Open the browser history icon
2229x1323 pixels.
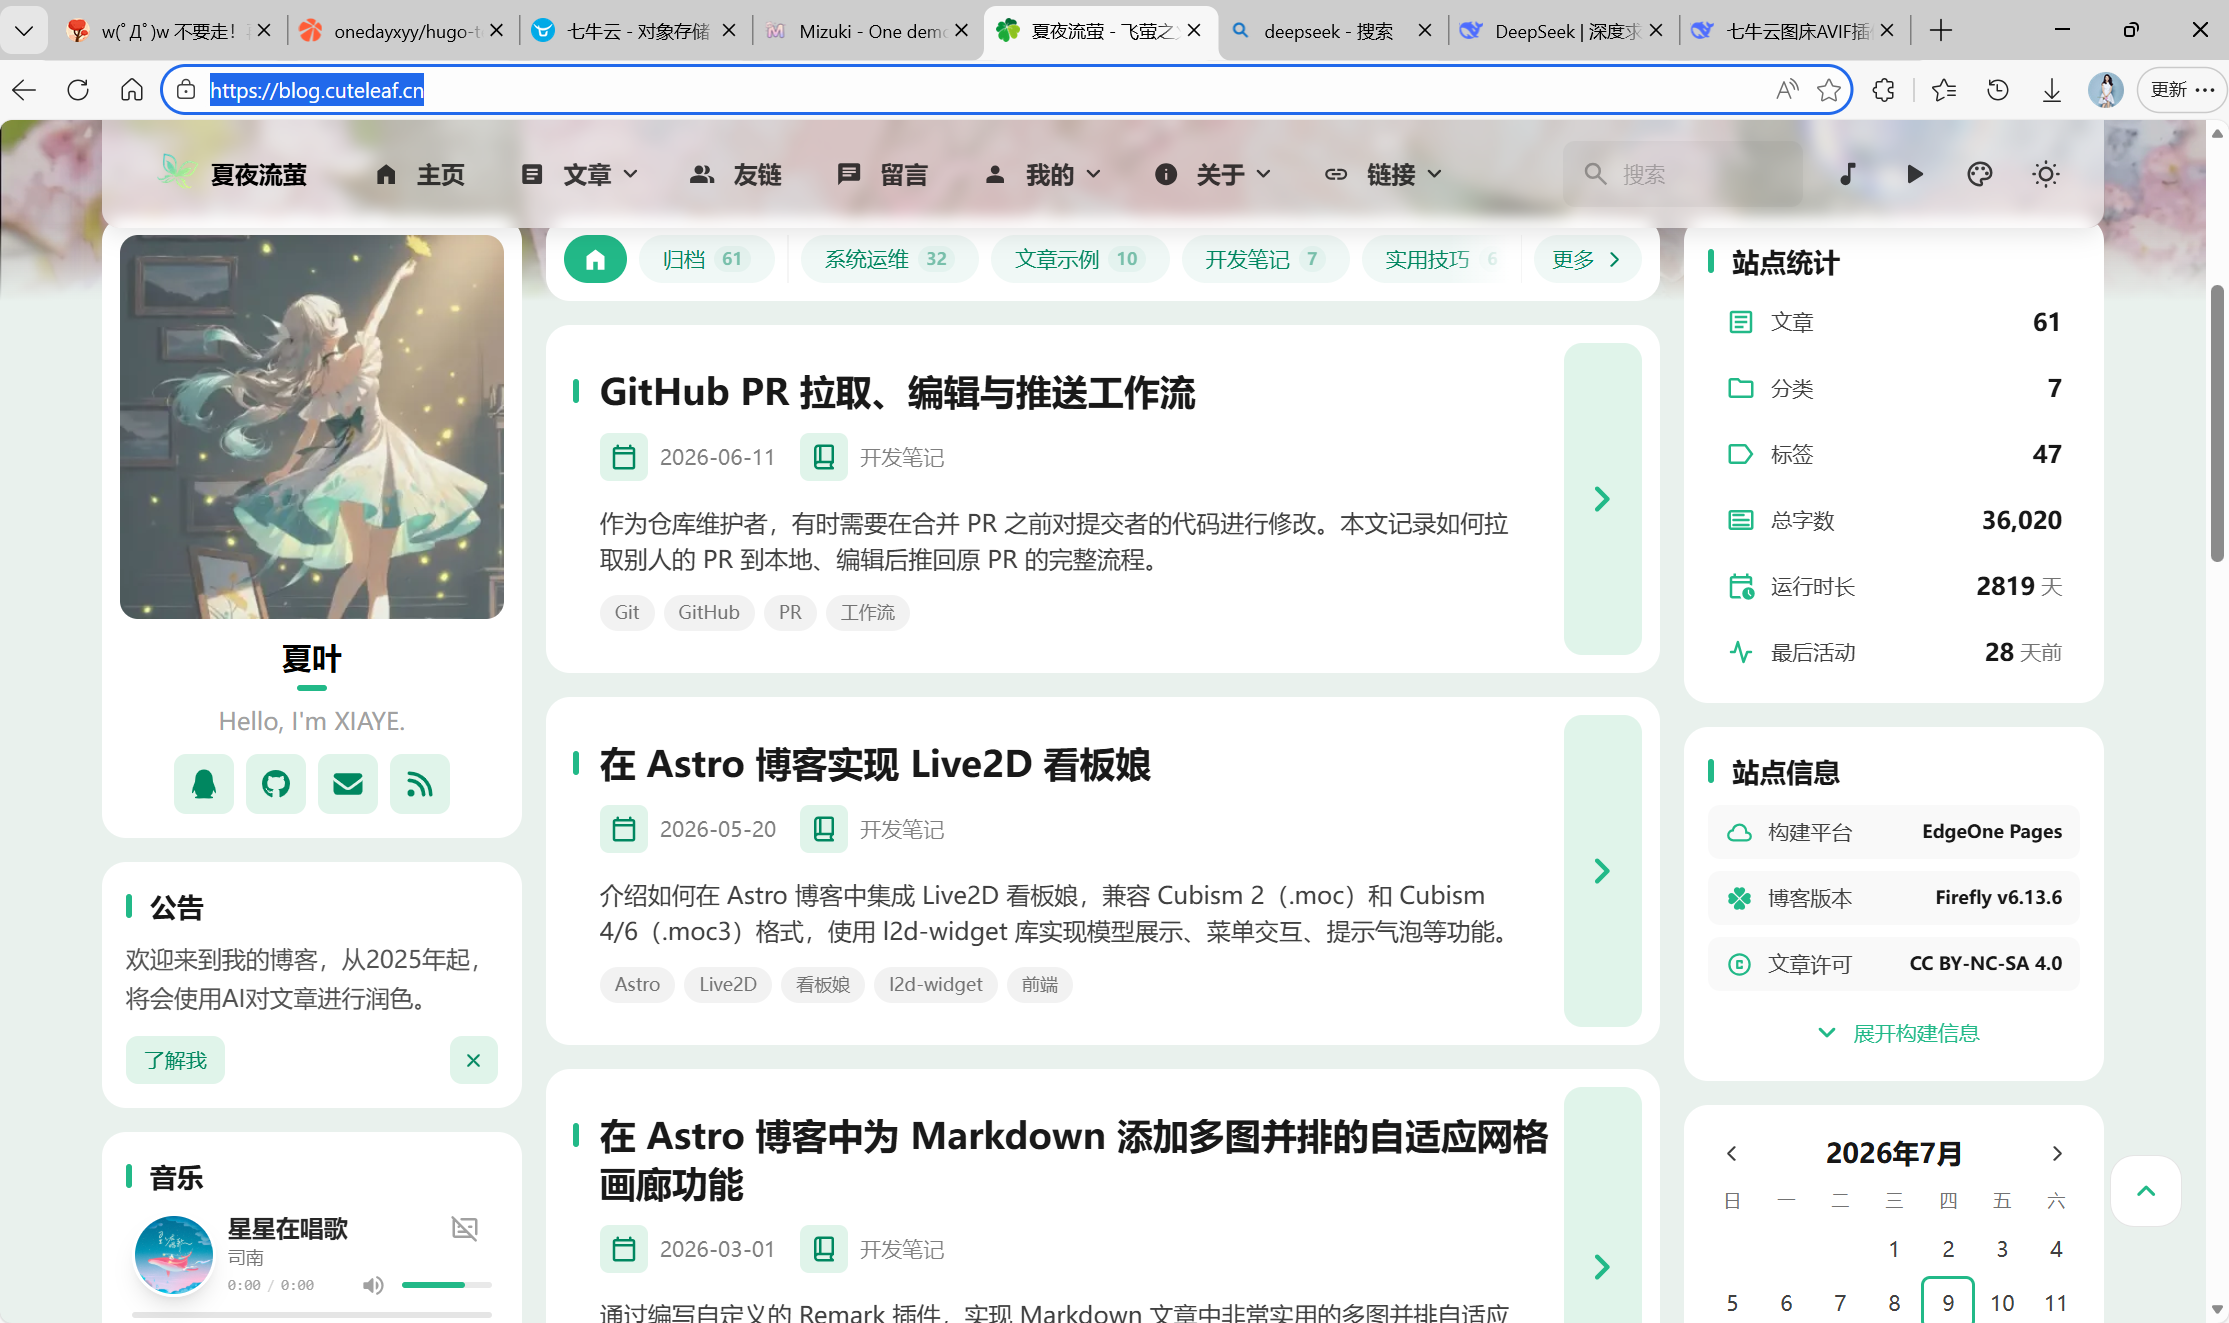pyautogui.click(x=1998, y=90)
